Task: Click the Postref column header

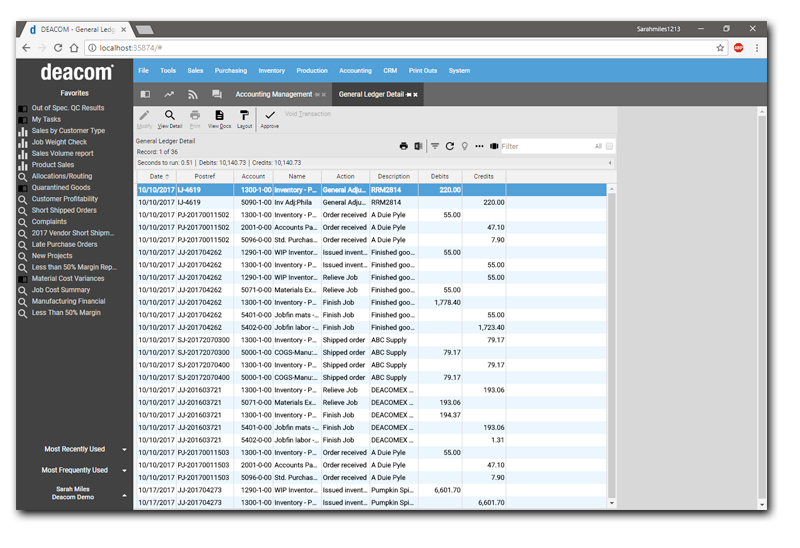Action: 205,177
